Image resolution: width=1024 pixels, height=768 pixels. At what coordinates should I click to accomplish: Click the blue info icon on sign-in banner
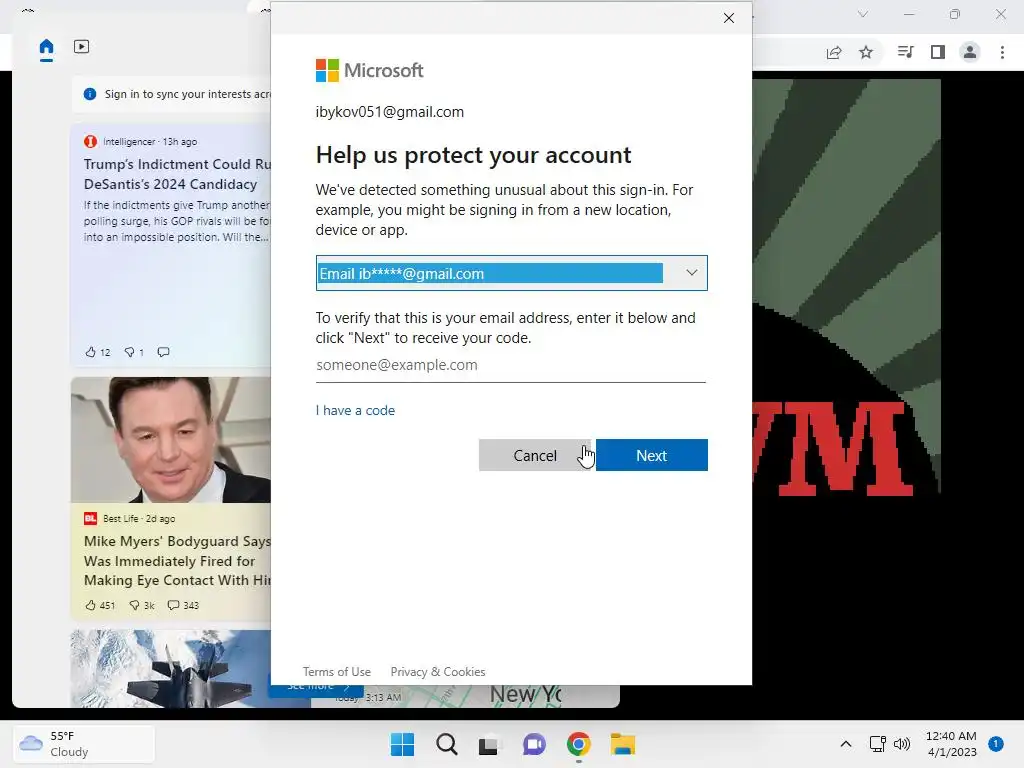click(90, 94)
